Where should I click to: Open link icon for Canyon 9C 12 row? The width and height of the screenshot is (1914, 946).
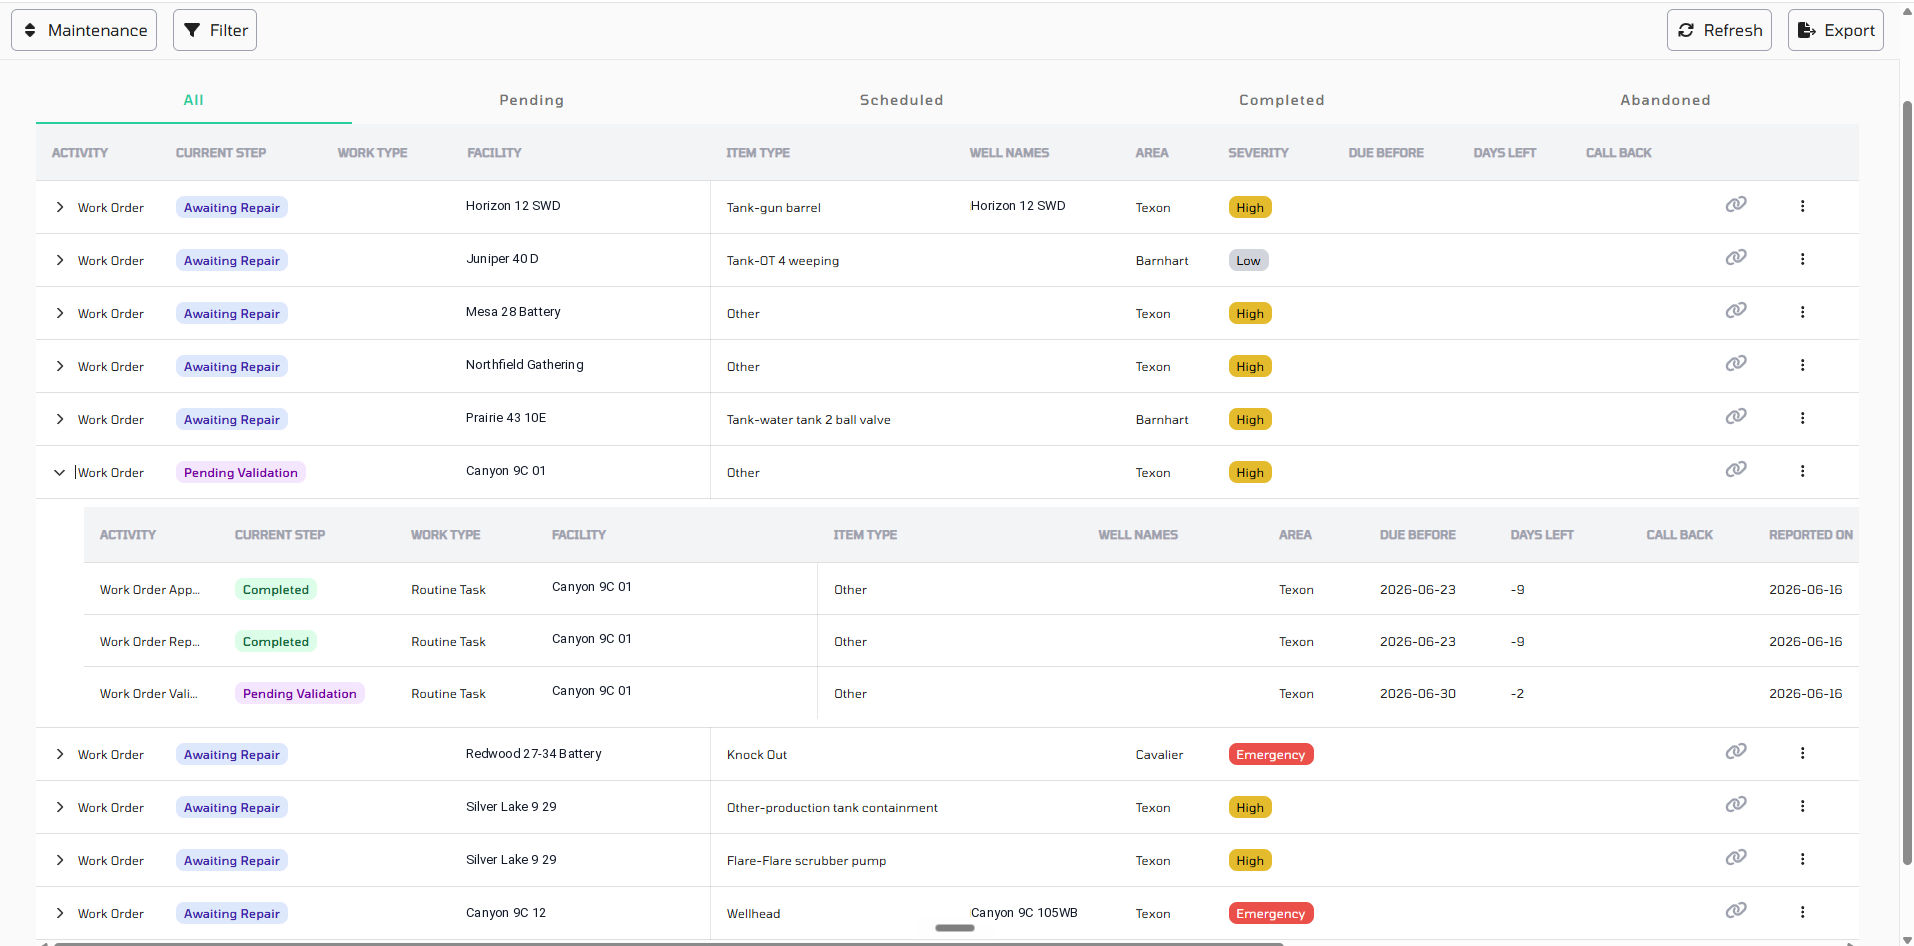1736,910
